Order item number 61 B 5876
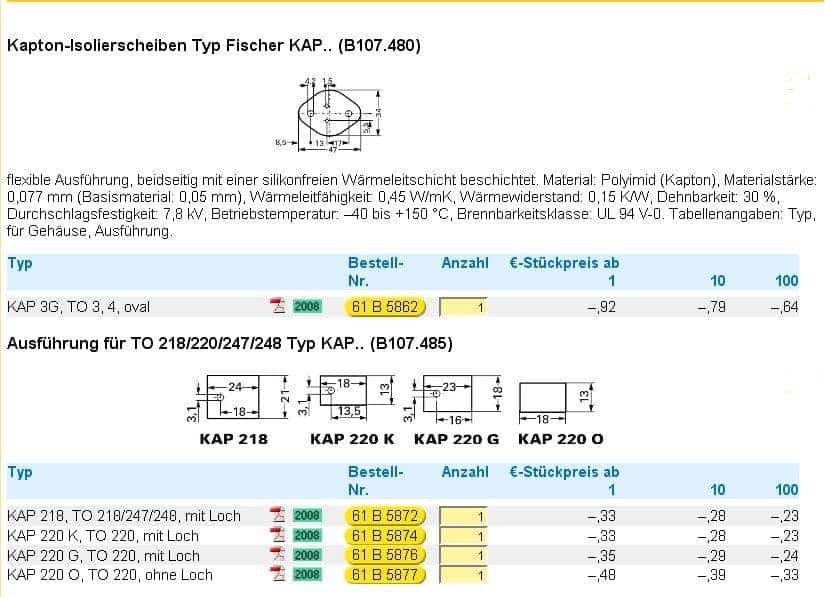 point(385,555)
